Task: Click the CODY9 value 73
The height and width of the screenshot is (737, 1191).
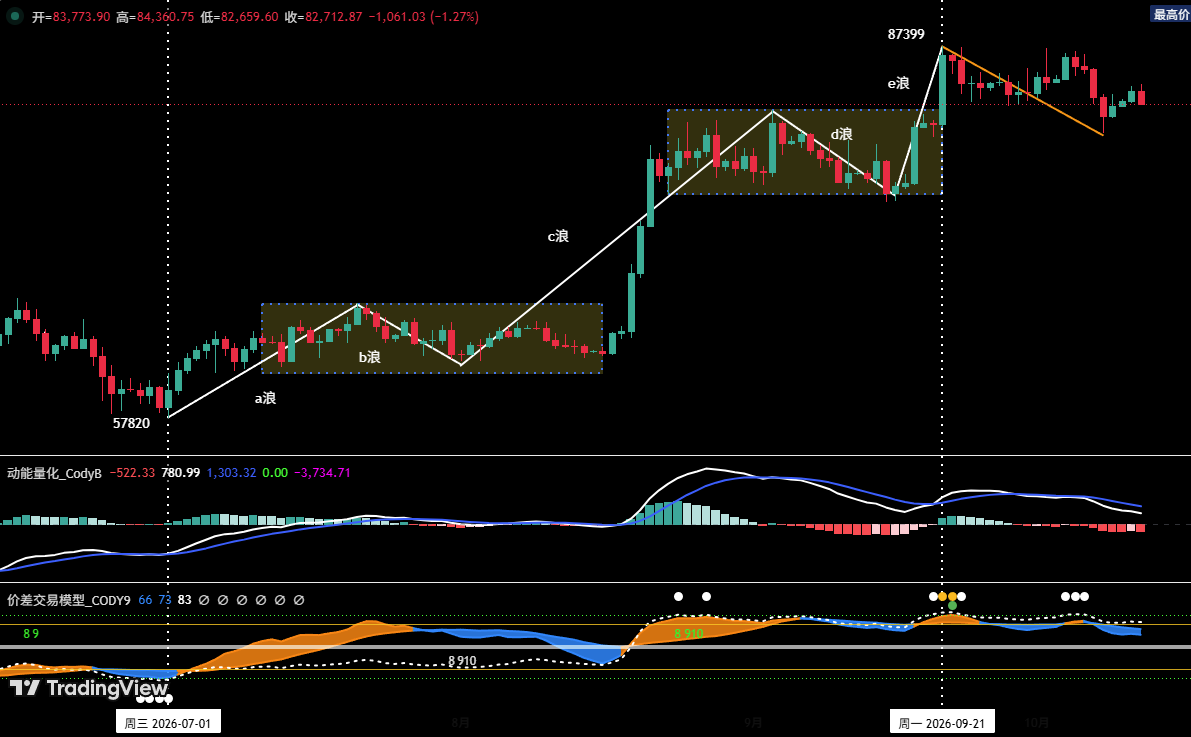Action: click(x=165, y=599)
